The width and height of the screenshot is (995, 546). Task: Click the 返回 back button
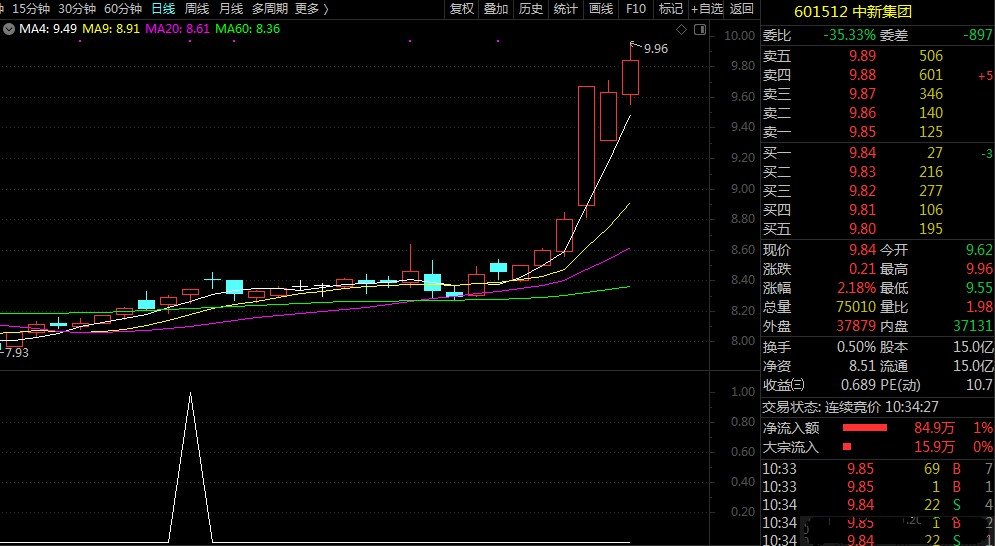tap(742, 9)
